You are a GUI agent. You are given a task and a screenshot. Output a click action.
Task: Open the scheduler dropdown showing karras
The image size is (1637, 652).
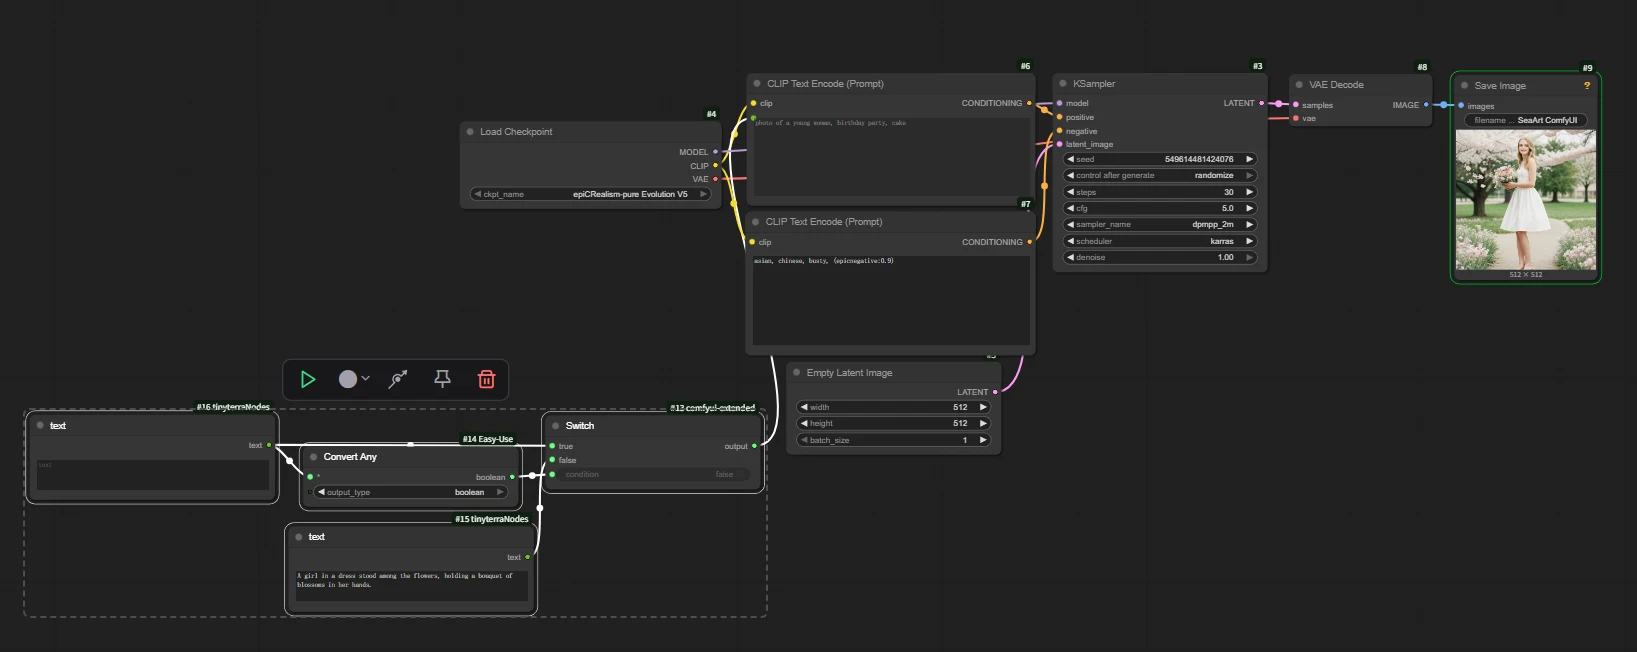pos(1160,241)
